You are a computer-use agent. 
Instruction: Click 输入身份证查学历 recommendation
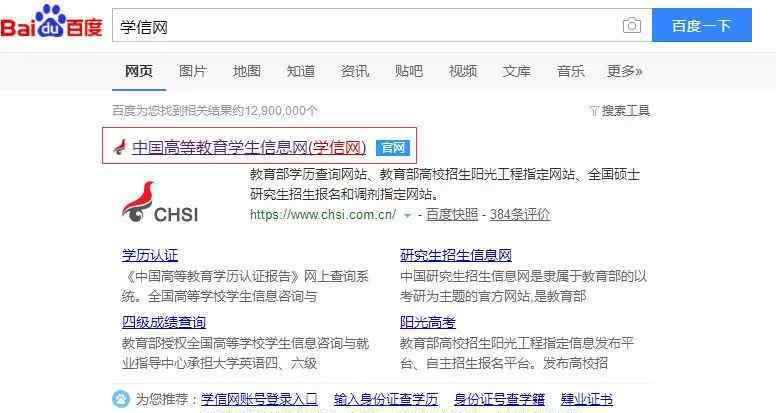tap(387, 399)
